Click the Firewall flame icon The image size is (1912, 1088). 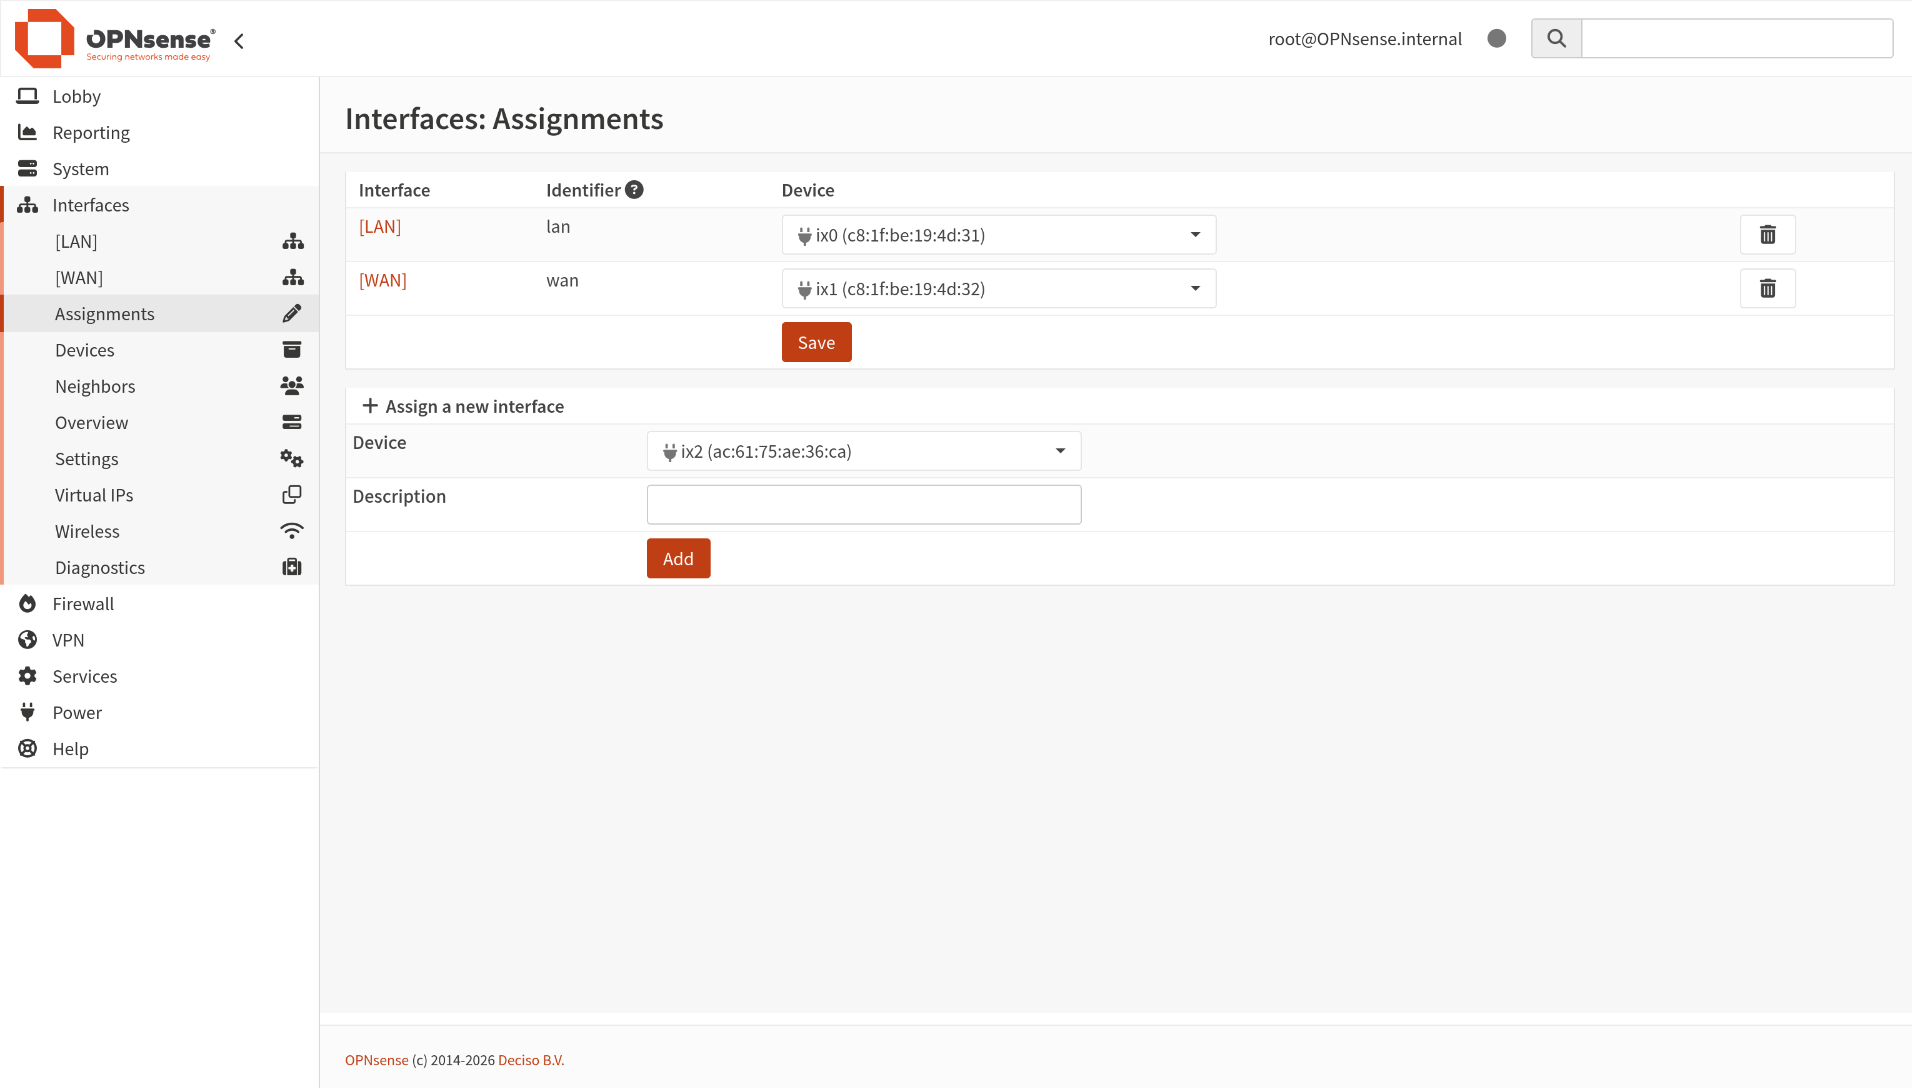click(28, 604)
